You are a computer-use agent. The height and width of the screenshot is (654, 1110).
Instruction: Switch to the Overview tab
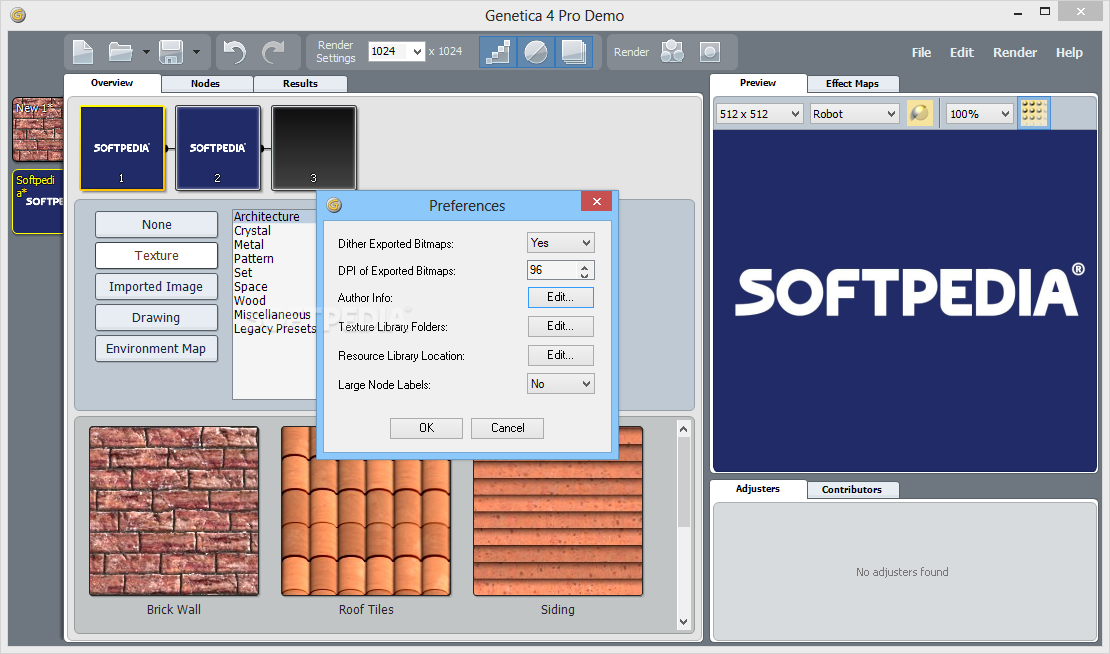point(112,83)
